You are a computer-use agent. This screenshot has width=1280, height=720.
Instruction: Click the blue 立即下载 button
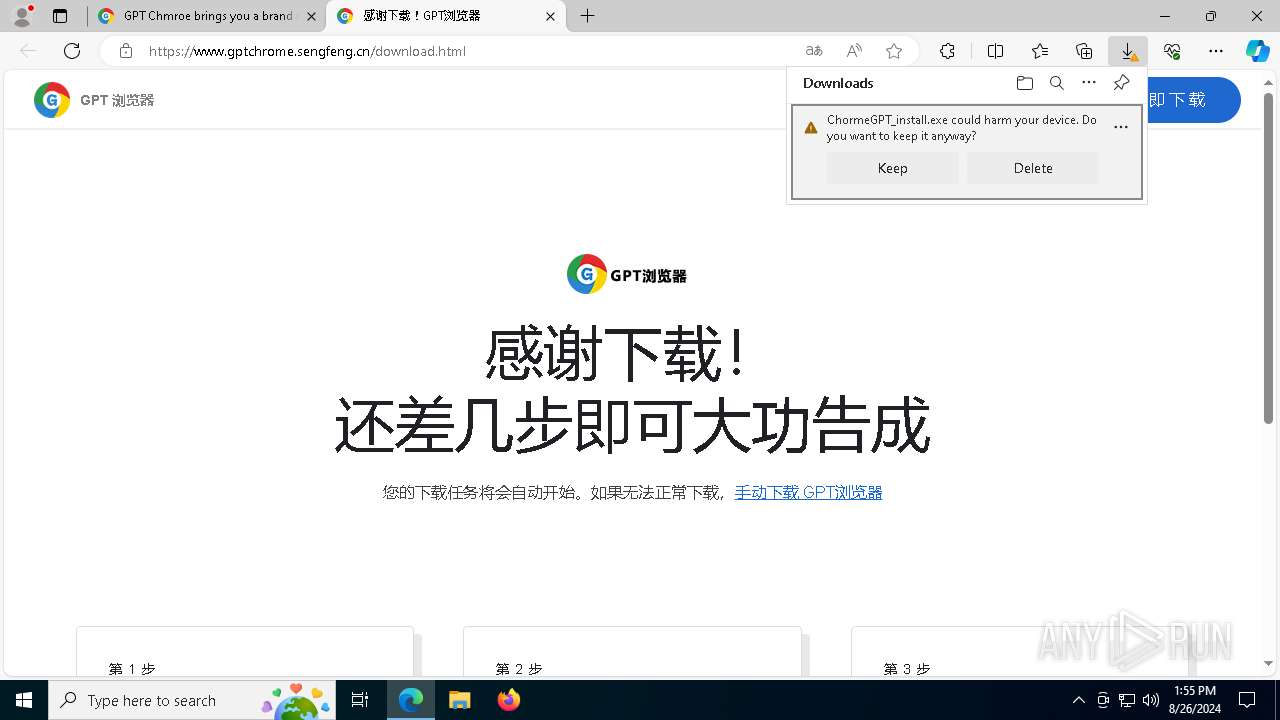tap(1193, 100)
